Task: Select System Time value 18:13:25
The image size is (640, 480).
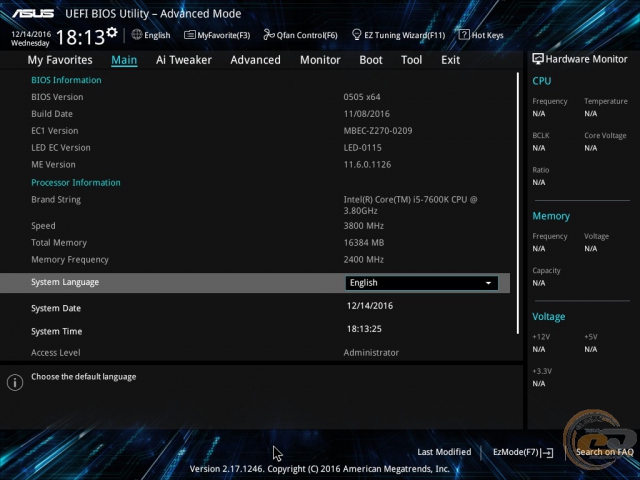Action: point(364,329)
